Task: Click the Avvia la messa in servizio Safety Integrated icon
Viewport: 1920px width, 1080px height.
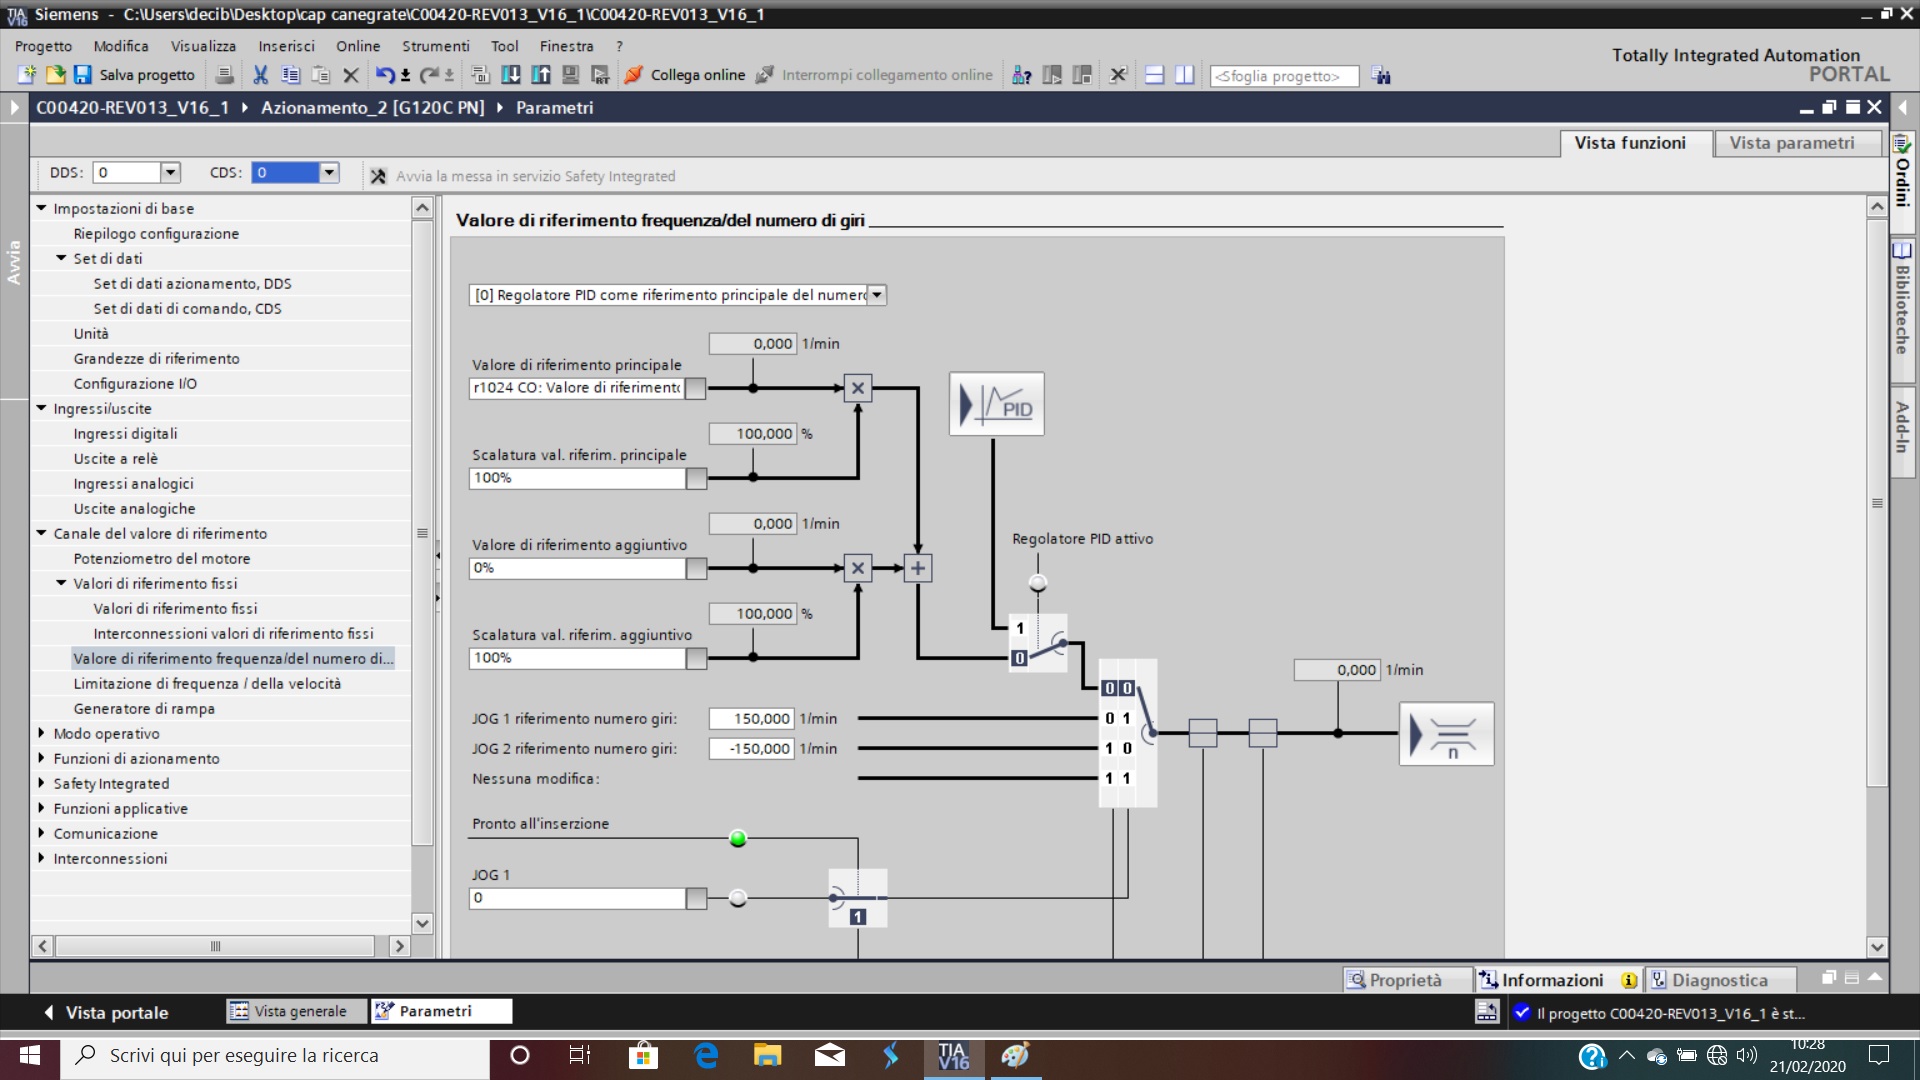Action: tap(378, 176)
